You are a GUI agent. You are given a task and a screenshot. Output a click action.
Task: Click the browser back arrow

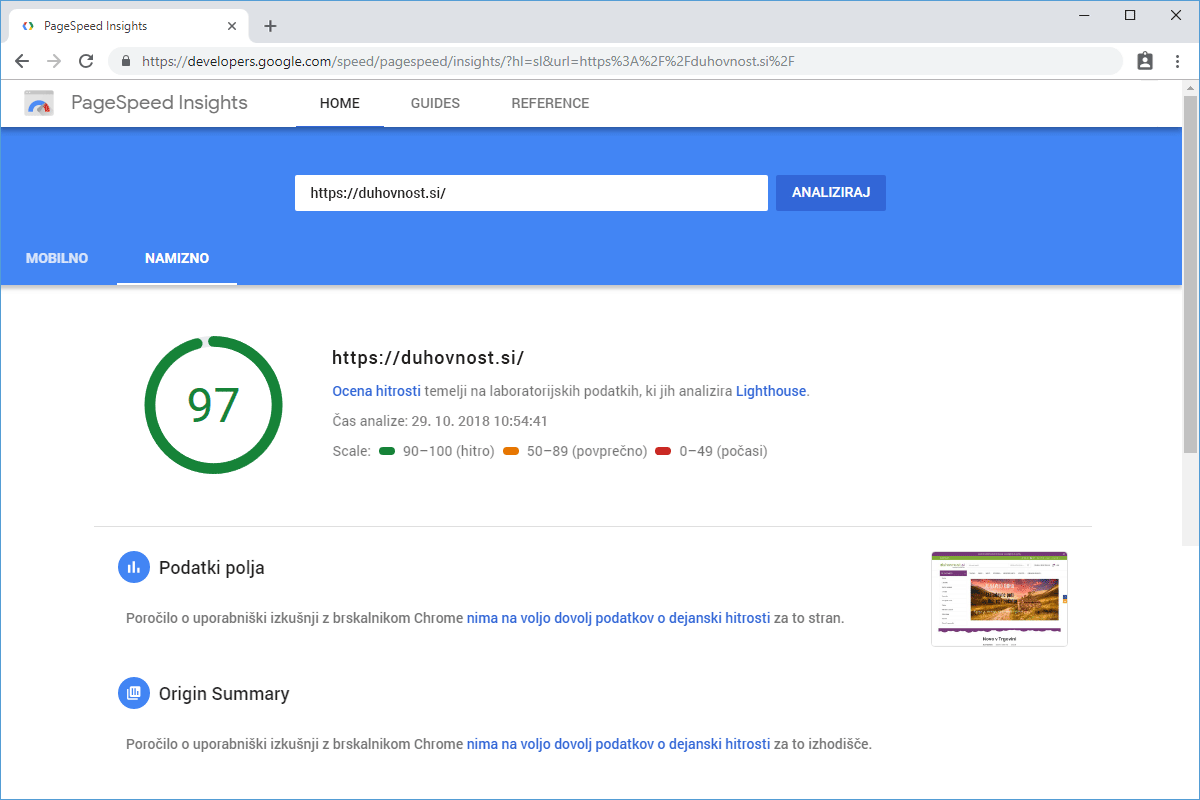[22, 61]
